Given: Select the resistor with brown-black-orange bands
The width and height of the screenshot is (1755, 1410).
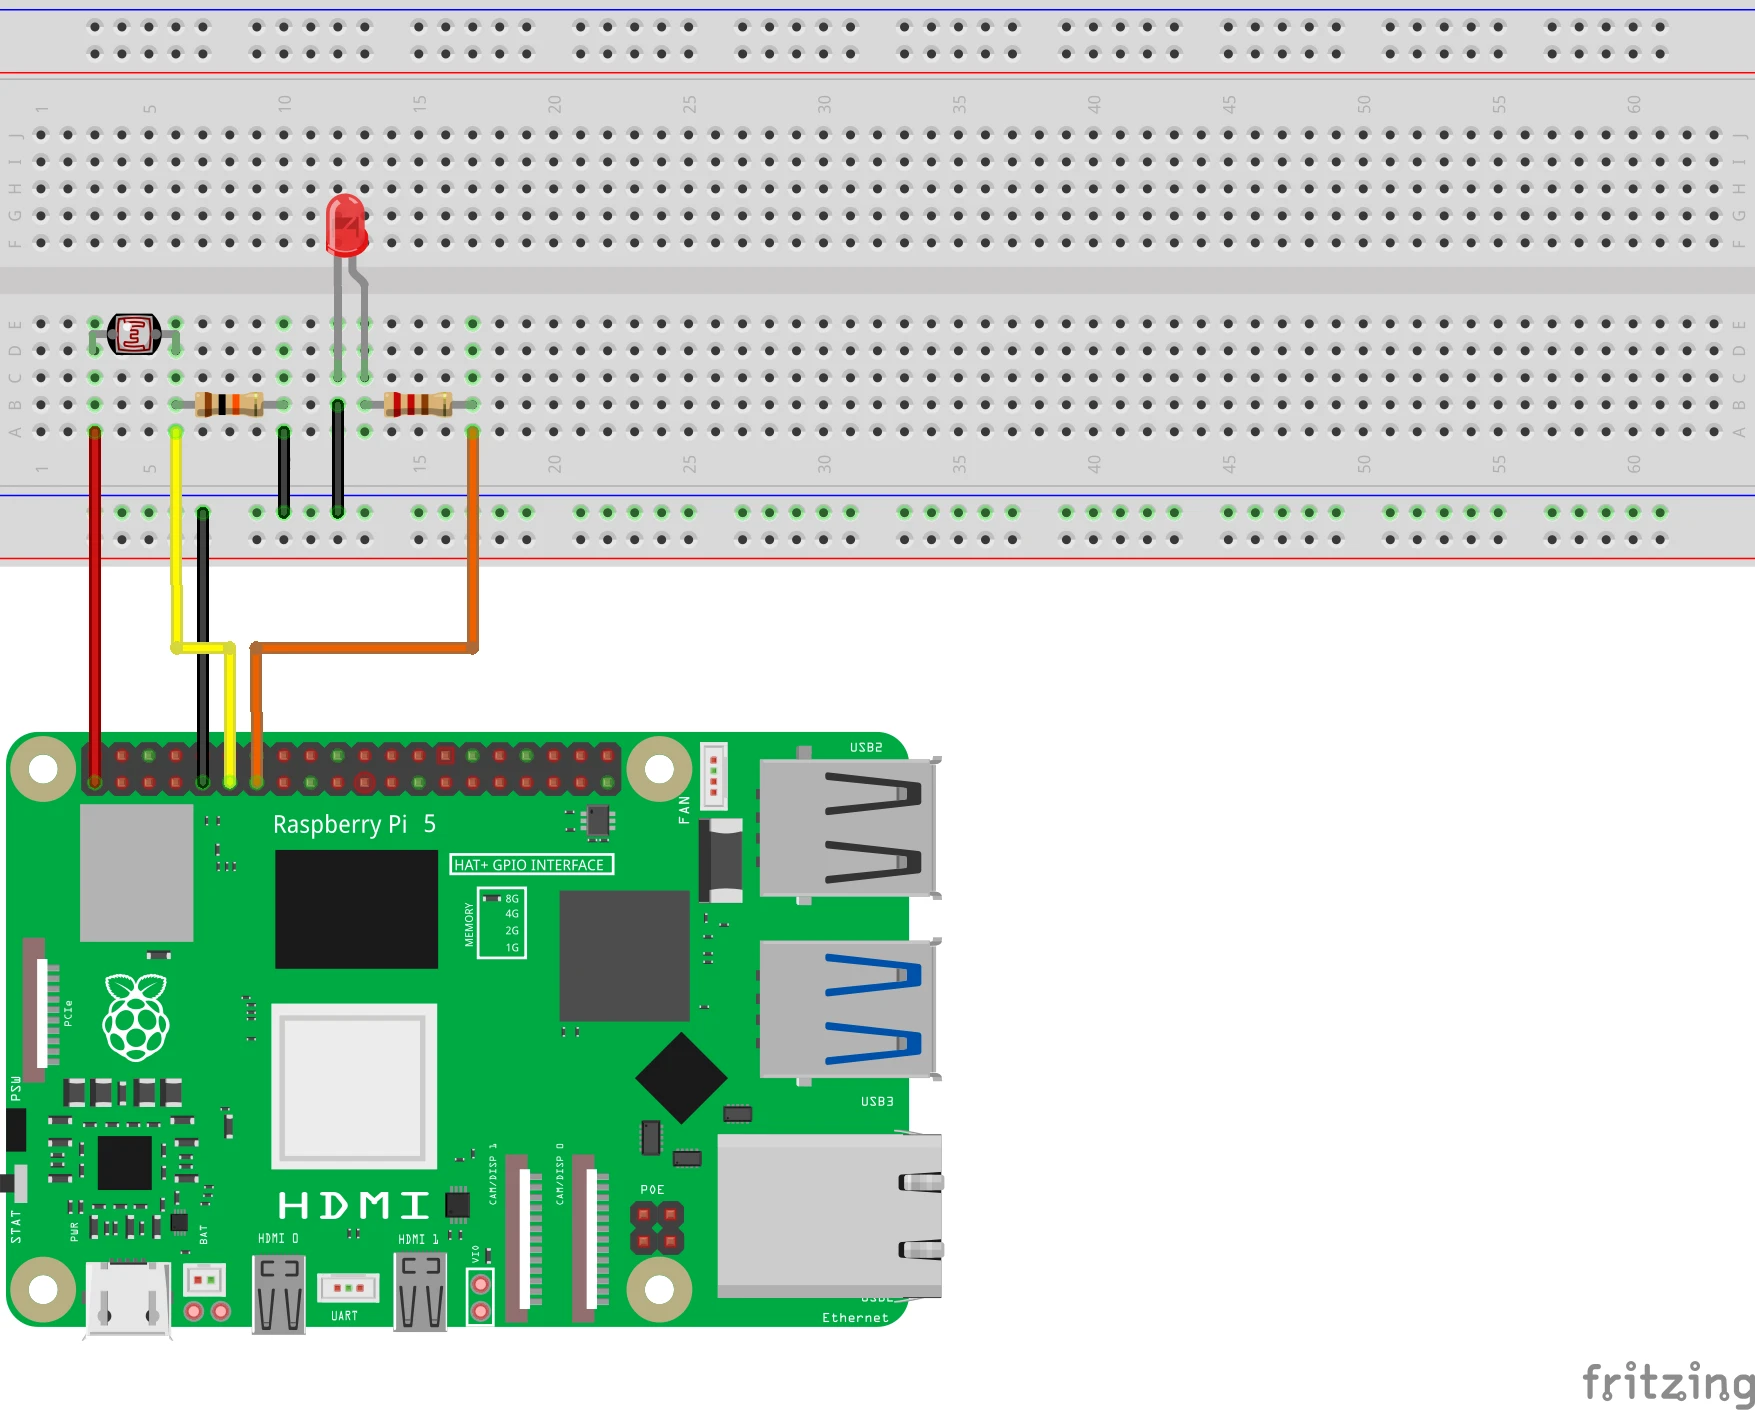Looking at the screenshot, I should [229, 404].
